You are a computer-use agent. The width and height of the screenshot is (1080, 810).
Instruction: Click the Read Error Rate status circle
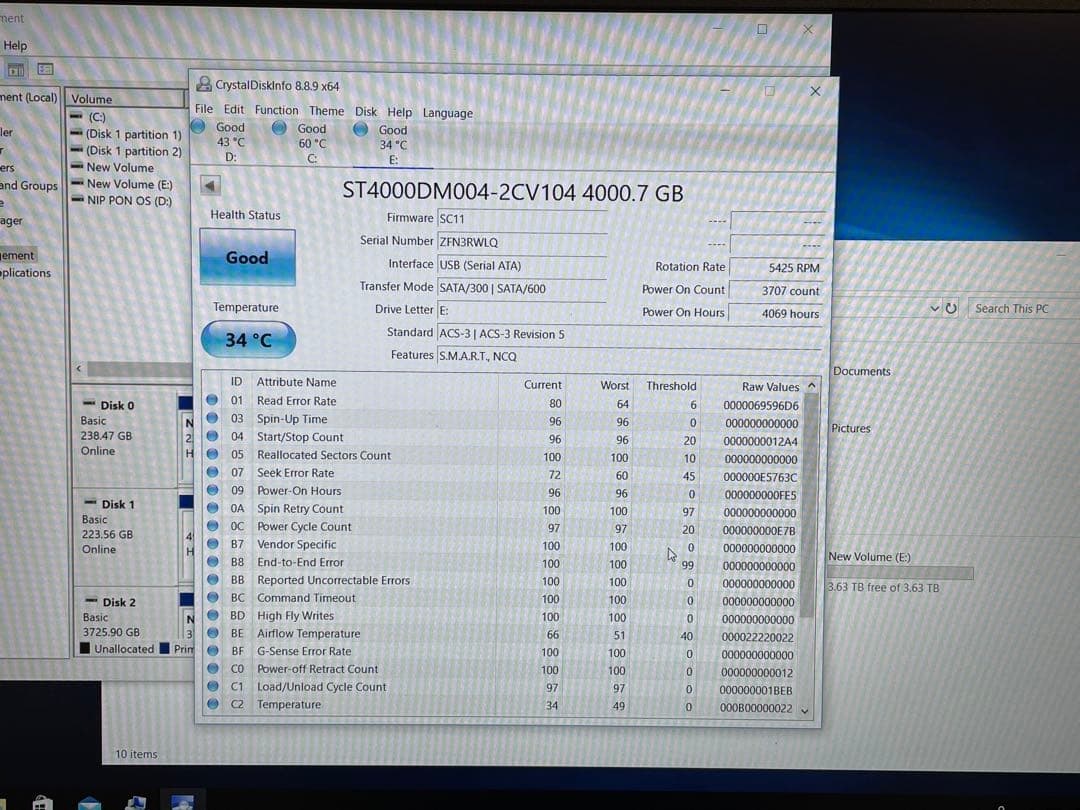212,399
